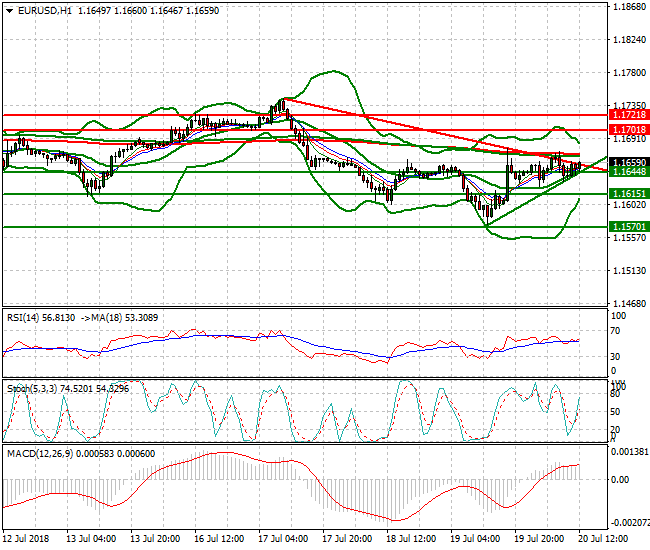Click the green 1.16151 support level label

(629, 194)
